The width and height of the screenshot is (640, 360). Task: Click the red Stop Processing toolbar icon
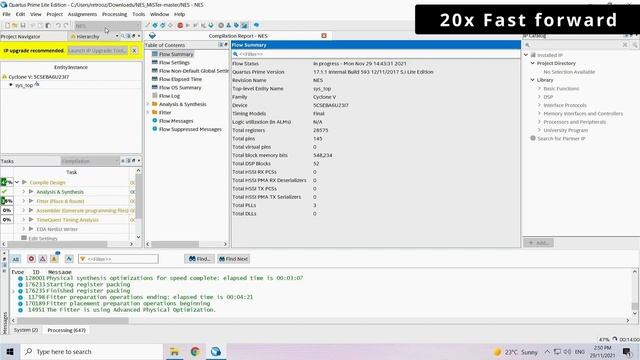(180, 25)
